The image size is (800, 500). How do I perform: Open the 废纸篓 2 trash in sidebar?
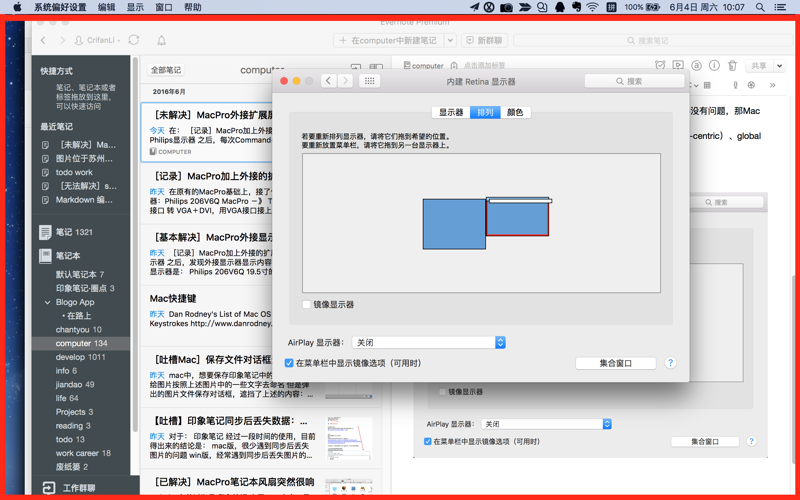(72, 467)
